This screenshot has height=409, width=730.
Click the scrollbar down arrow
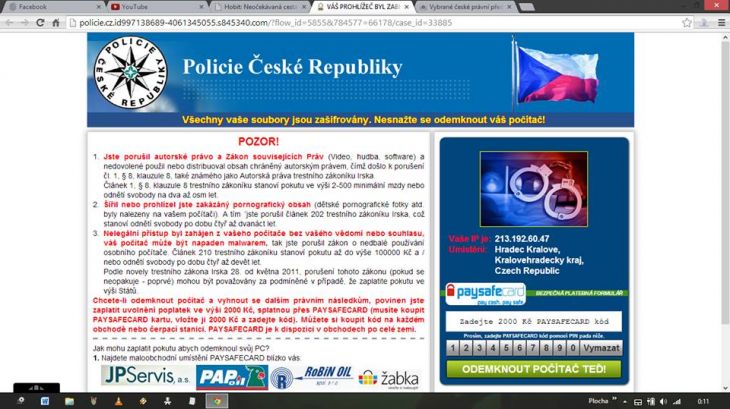[725, 389]
